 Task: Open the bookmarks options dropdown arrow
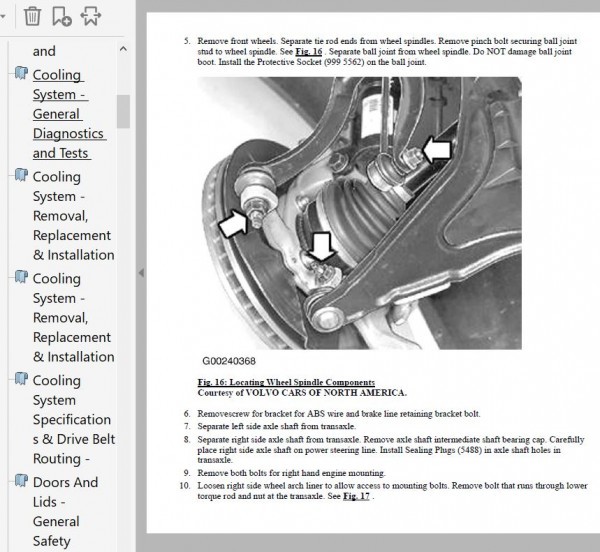click(x=3, y=16)
